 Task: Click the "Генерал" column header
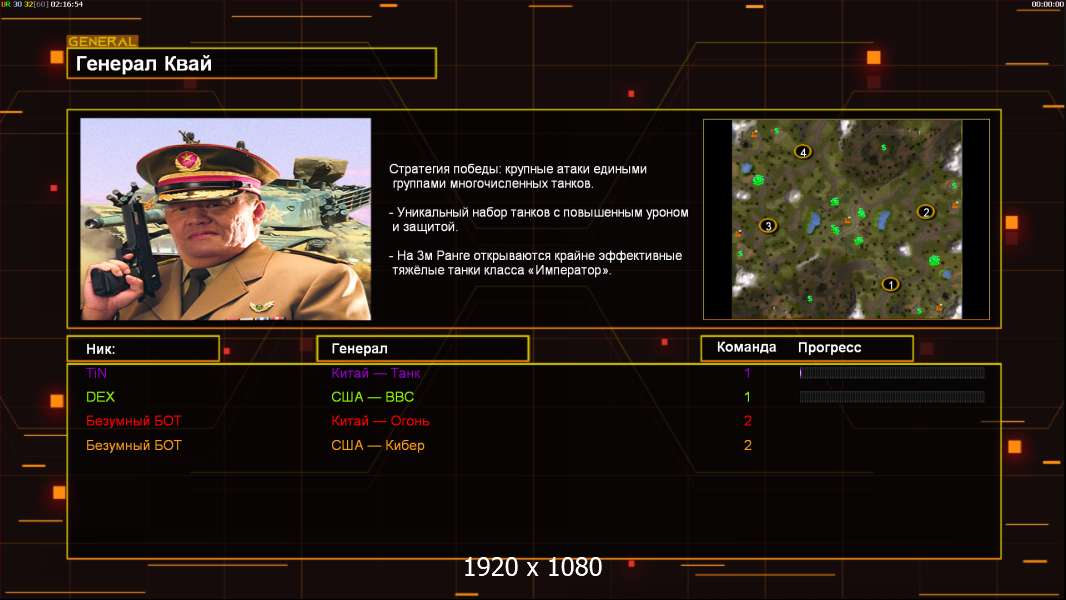422,349
